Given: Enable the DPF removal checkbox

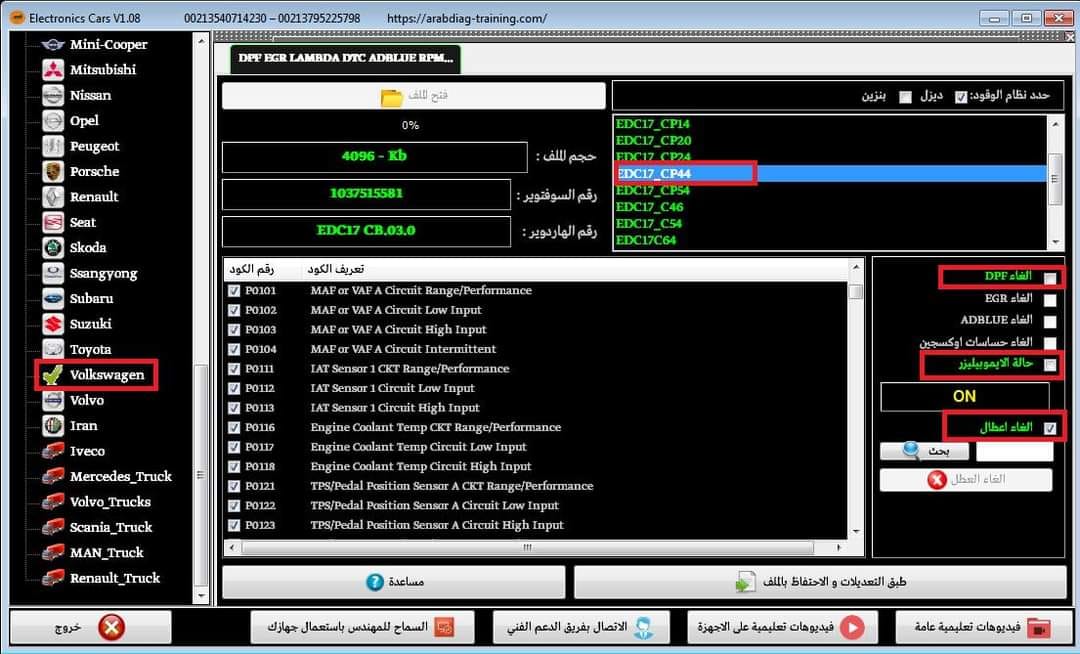Looking at the screenshot, I should pos(1050,278).
